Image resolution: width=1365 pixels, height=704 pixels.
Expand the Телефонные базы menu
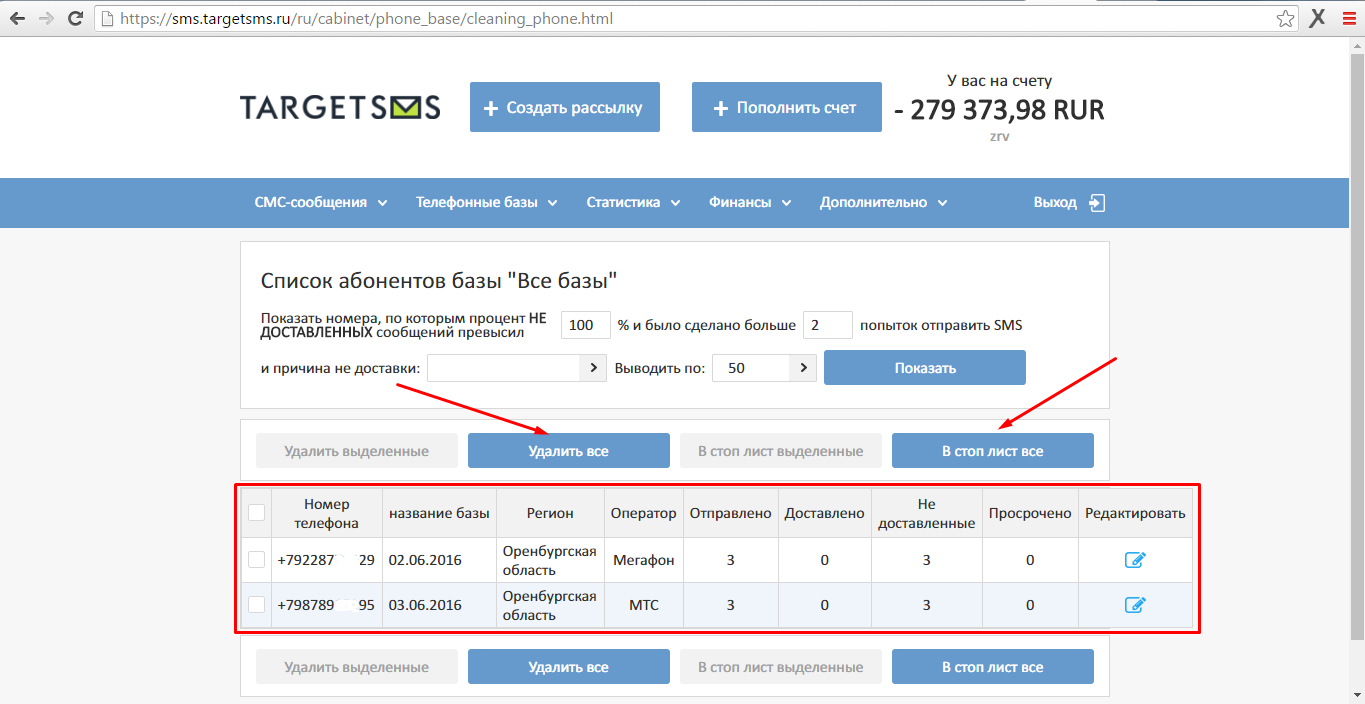[x=487, y=202]
